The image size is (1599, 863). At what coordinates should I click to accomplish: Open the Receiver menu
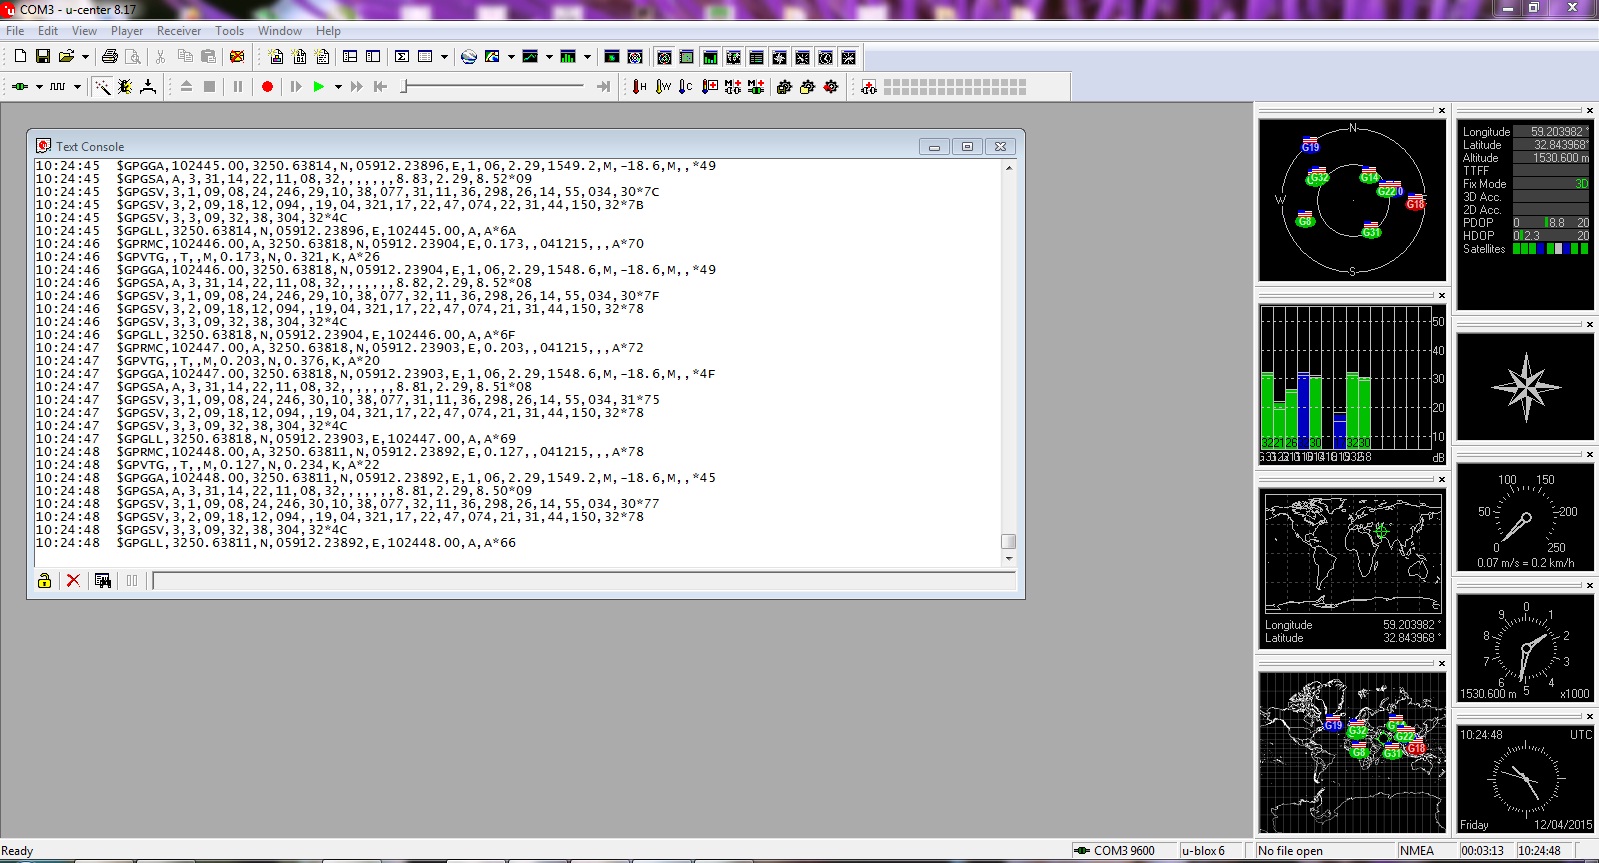point(179,31)
